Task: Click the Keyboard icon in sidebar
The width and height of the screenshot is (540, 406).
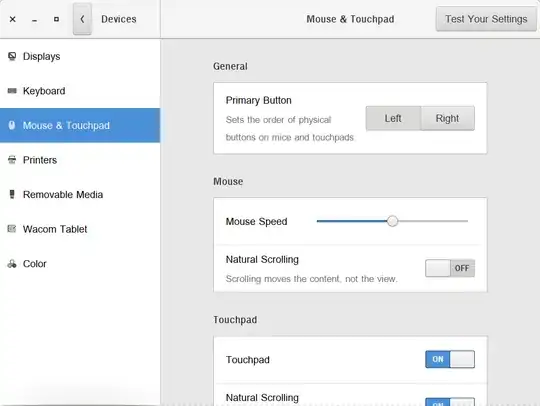Action: pos(12,91)
